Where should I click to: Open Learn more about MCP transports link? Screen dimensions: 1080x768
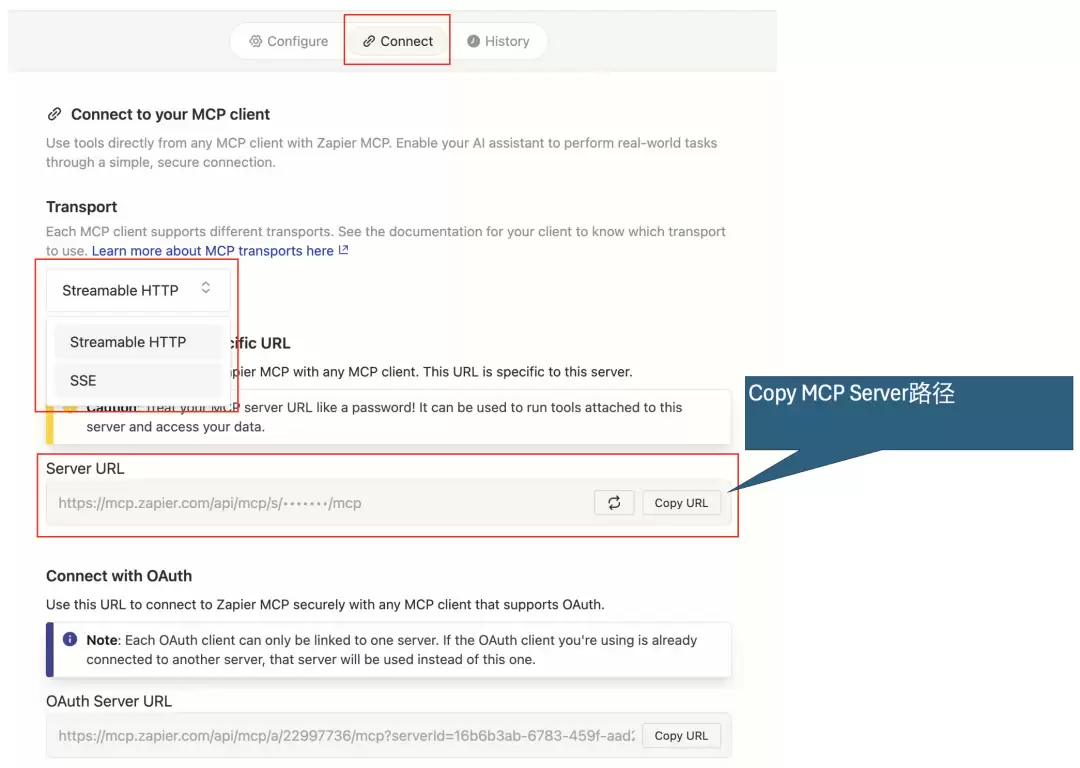pos(213,251)
